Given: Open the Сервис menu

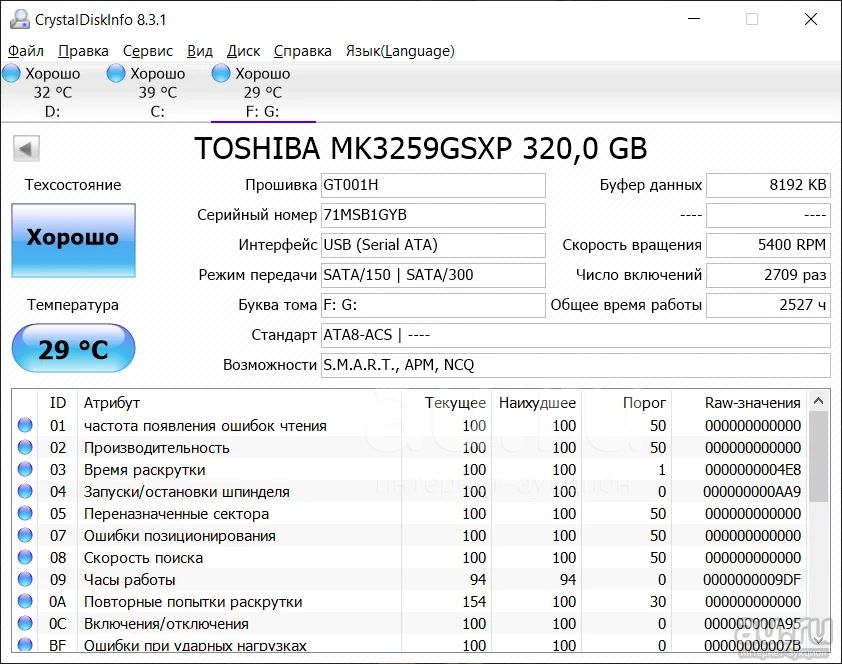Looking at the screenshot, I should (x=148, y=51).
